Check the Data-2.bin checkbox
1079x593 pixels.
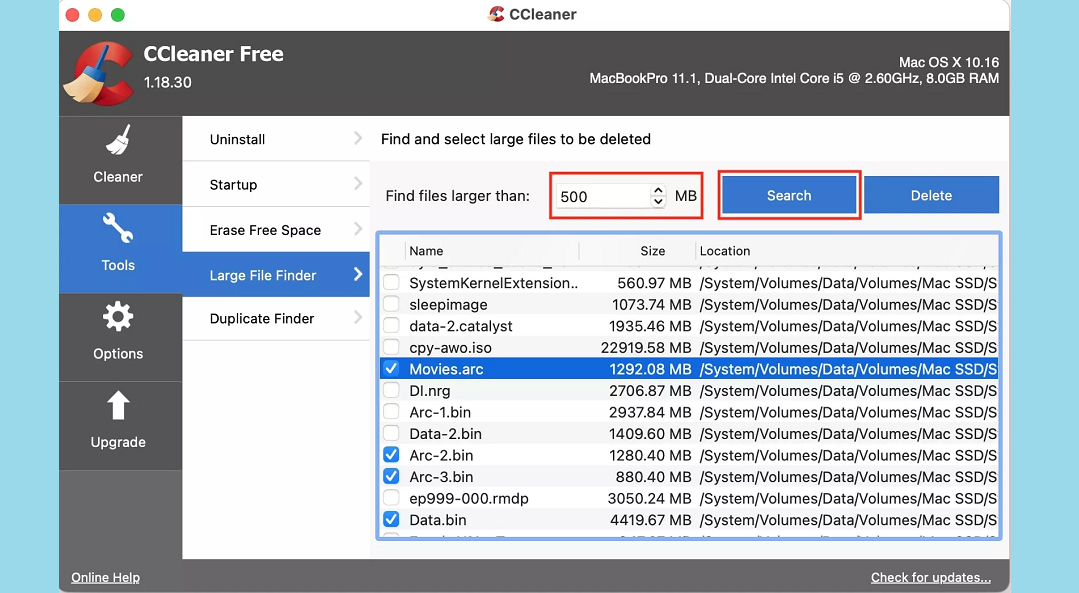[391, 433]
